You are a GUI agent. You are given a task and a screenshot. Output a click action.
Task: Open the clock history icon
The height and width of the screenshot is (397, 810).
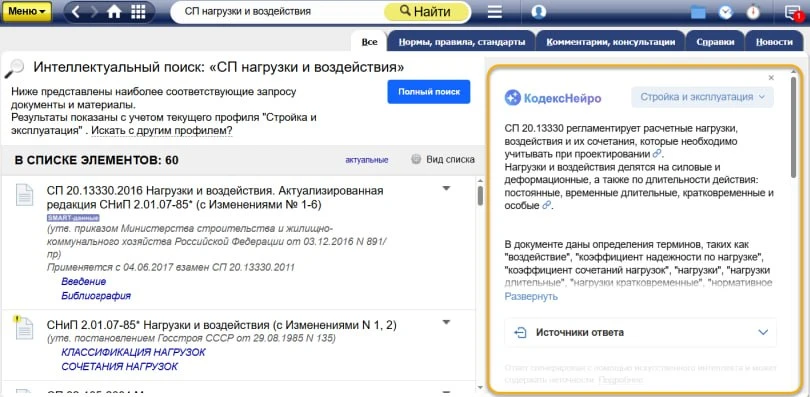[726, 12]
